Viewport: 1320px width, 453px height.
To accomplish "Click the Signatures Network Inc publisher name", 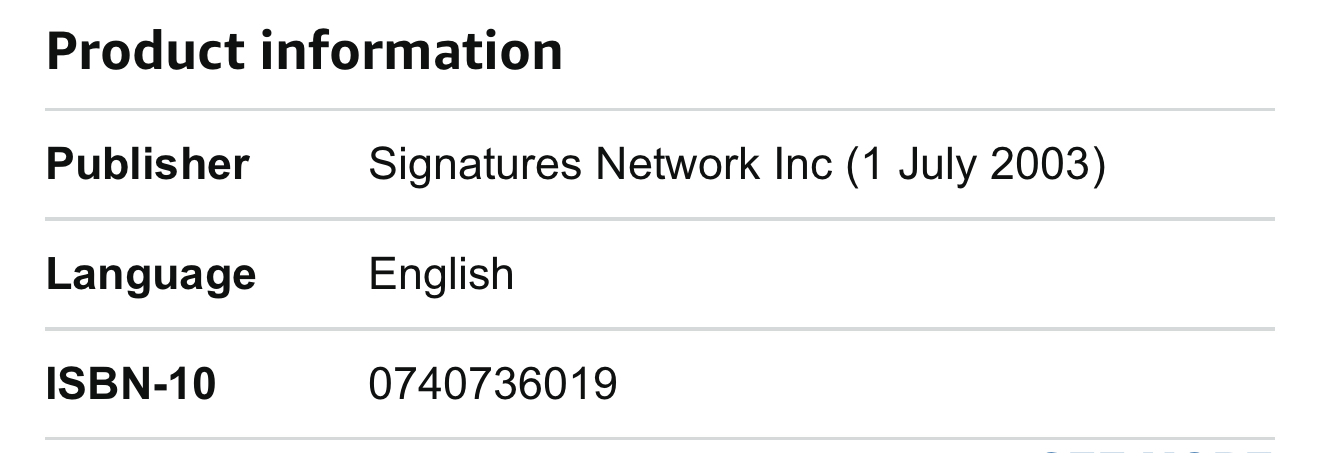I will [x=600, y=165].
